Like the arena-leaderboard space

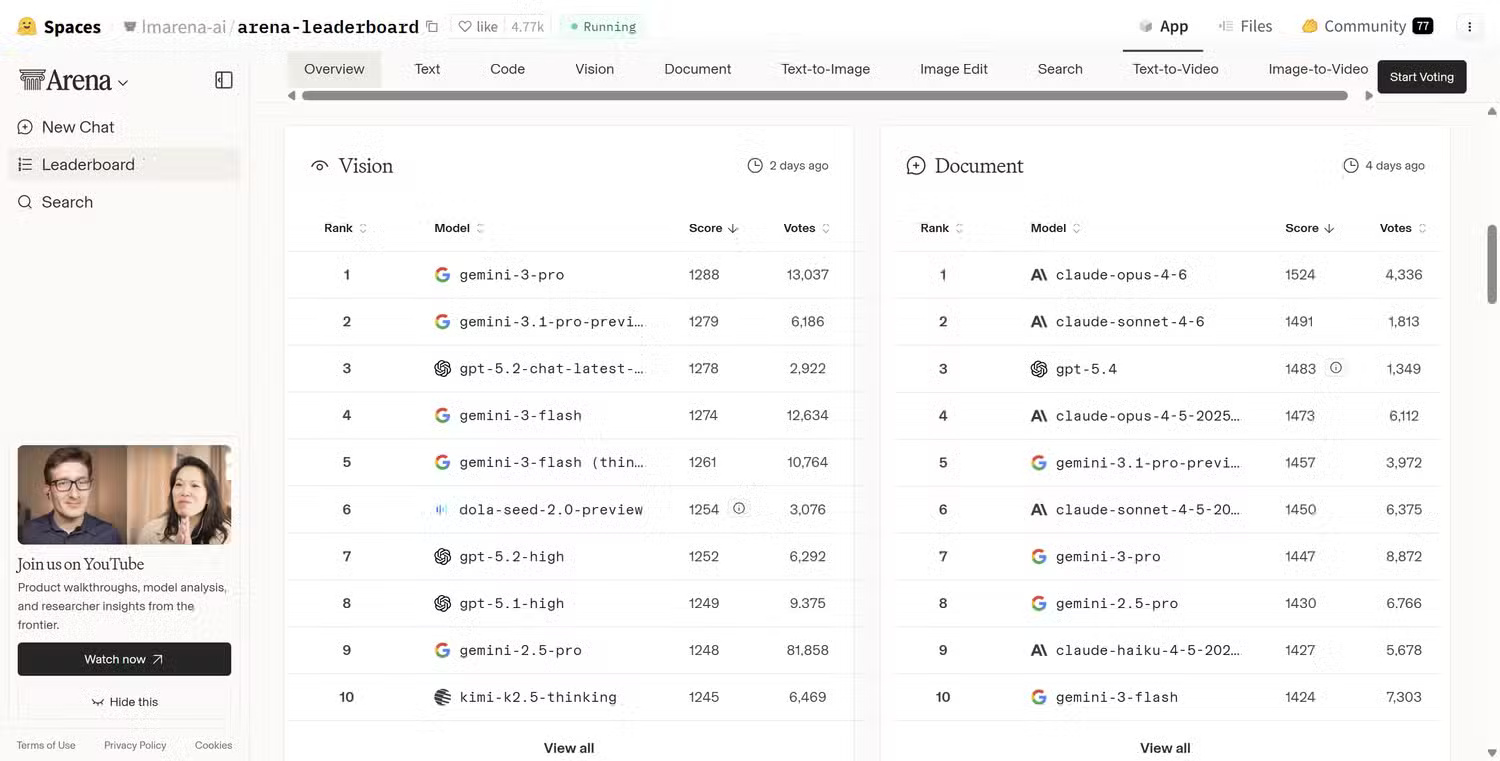tap(478, 27)
